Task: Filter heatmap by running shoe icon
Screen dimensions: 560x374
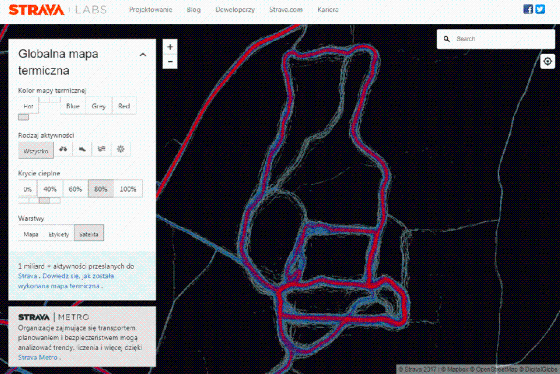Action: pyautogui.click(x=82, y=149)
